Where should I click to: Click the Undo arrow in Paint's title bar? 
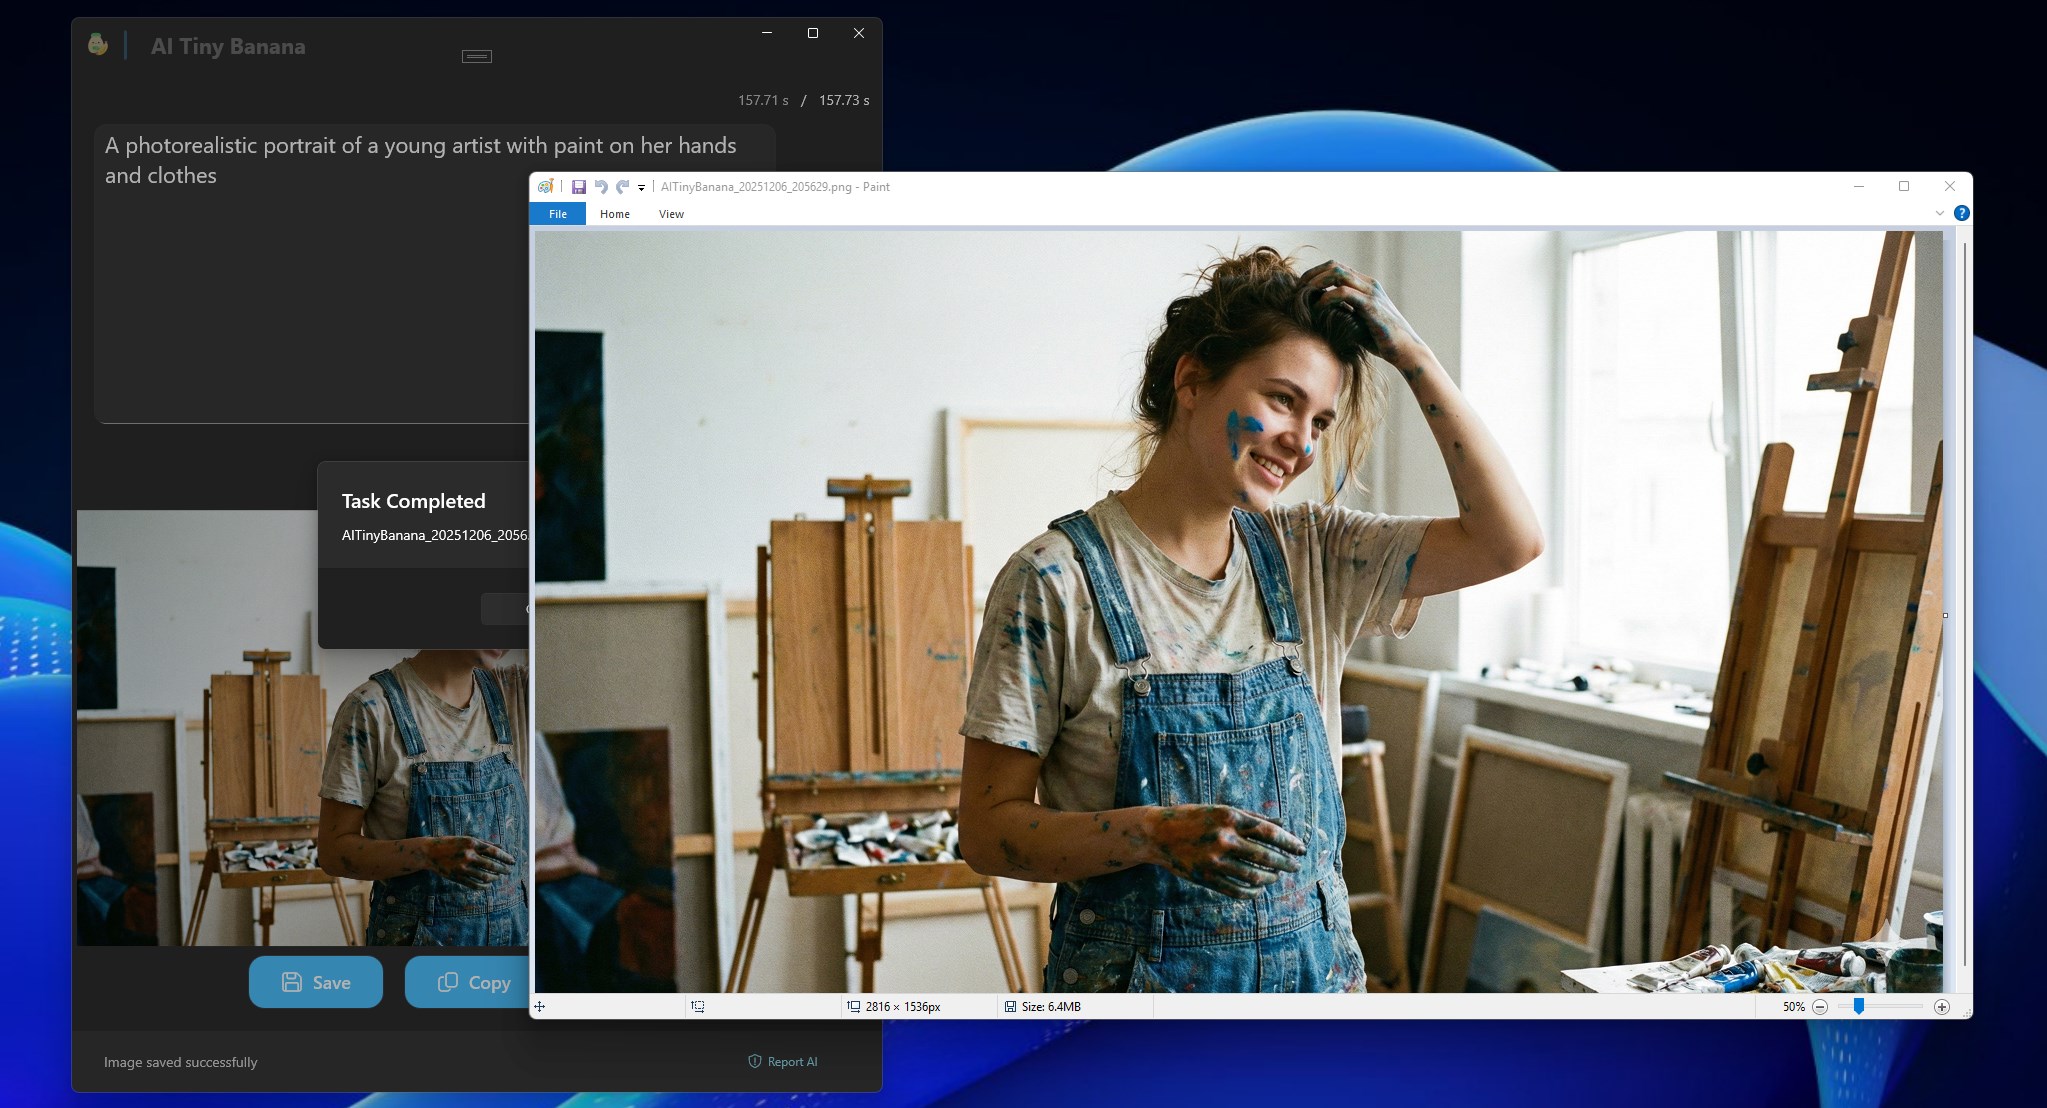[600, 187]
